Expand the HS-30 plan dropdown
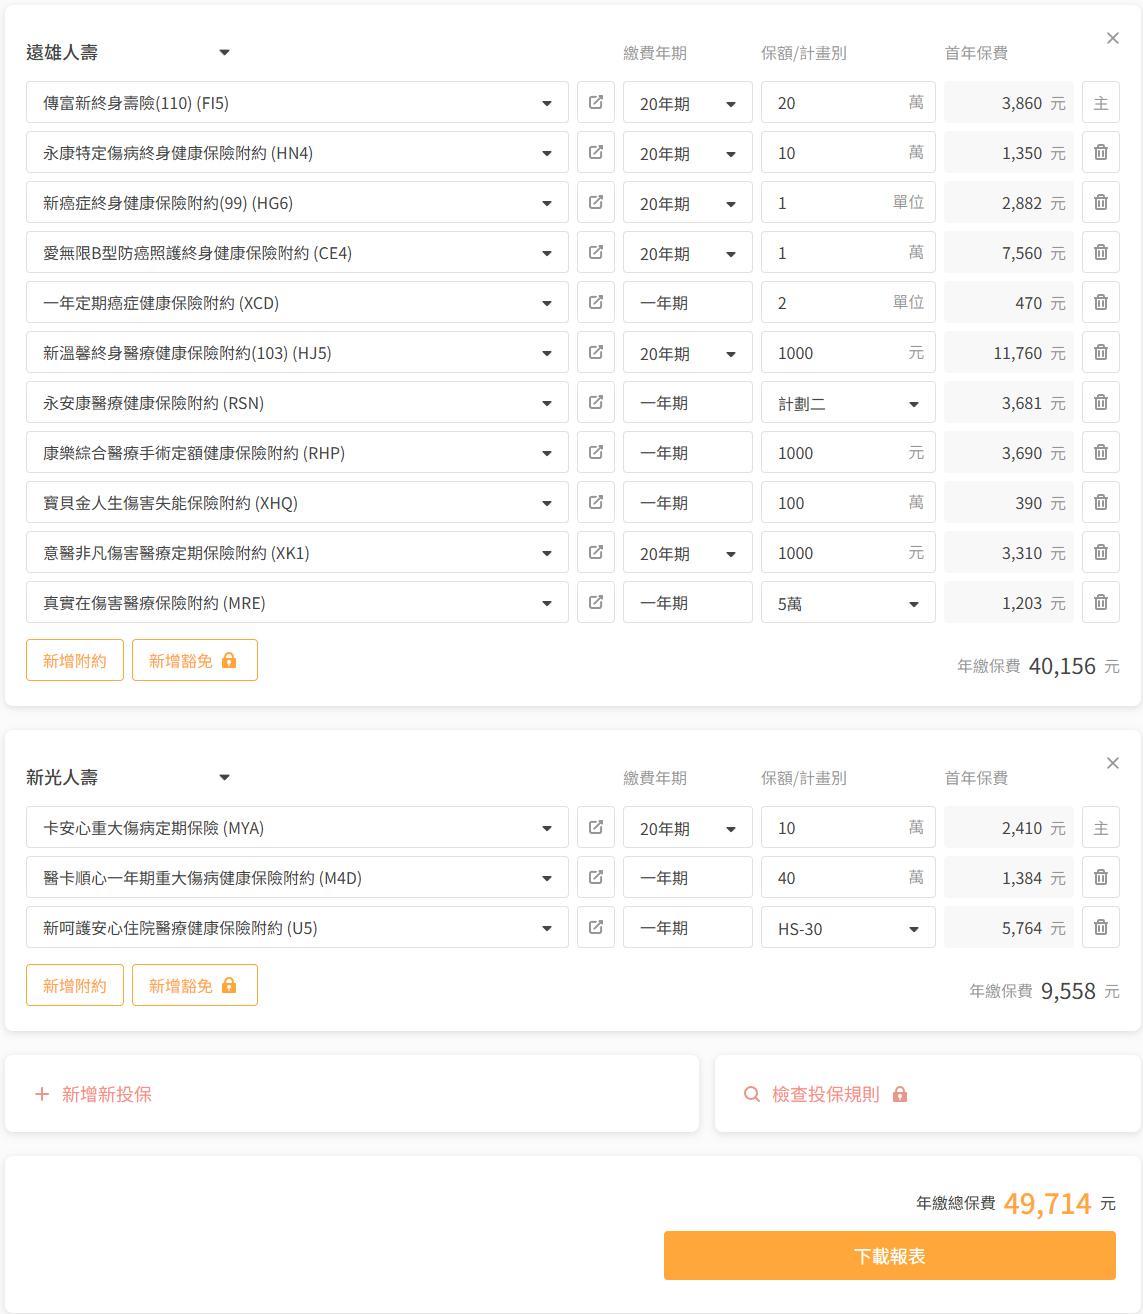Screen dimensions: 1143x1314 (x=848, y=927)
